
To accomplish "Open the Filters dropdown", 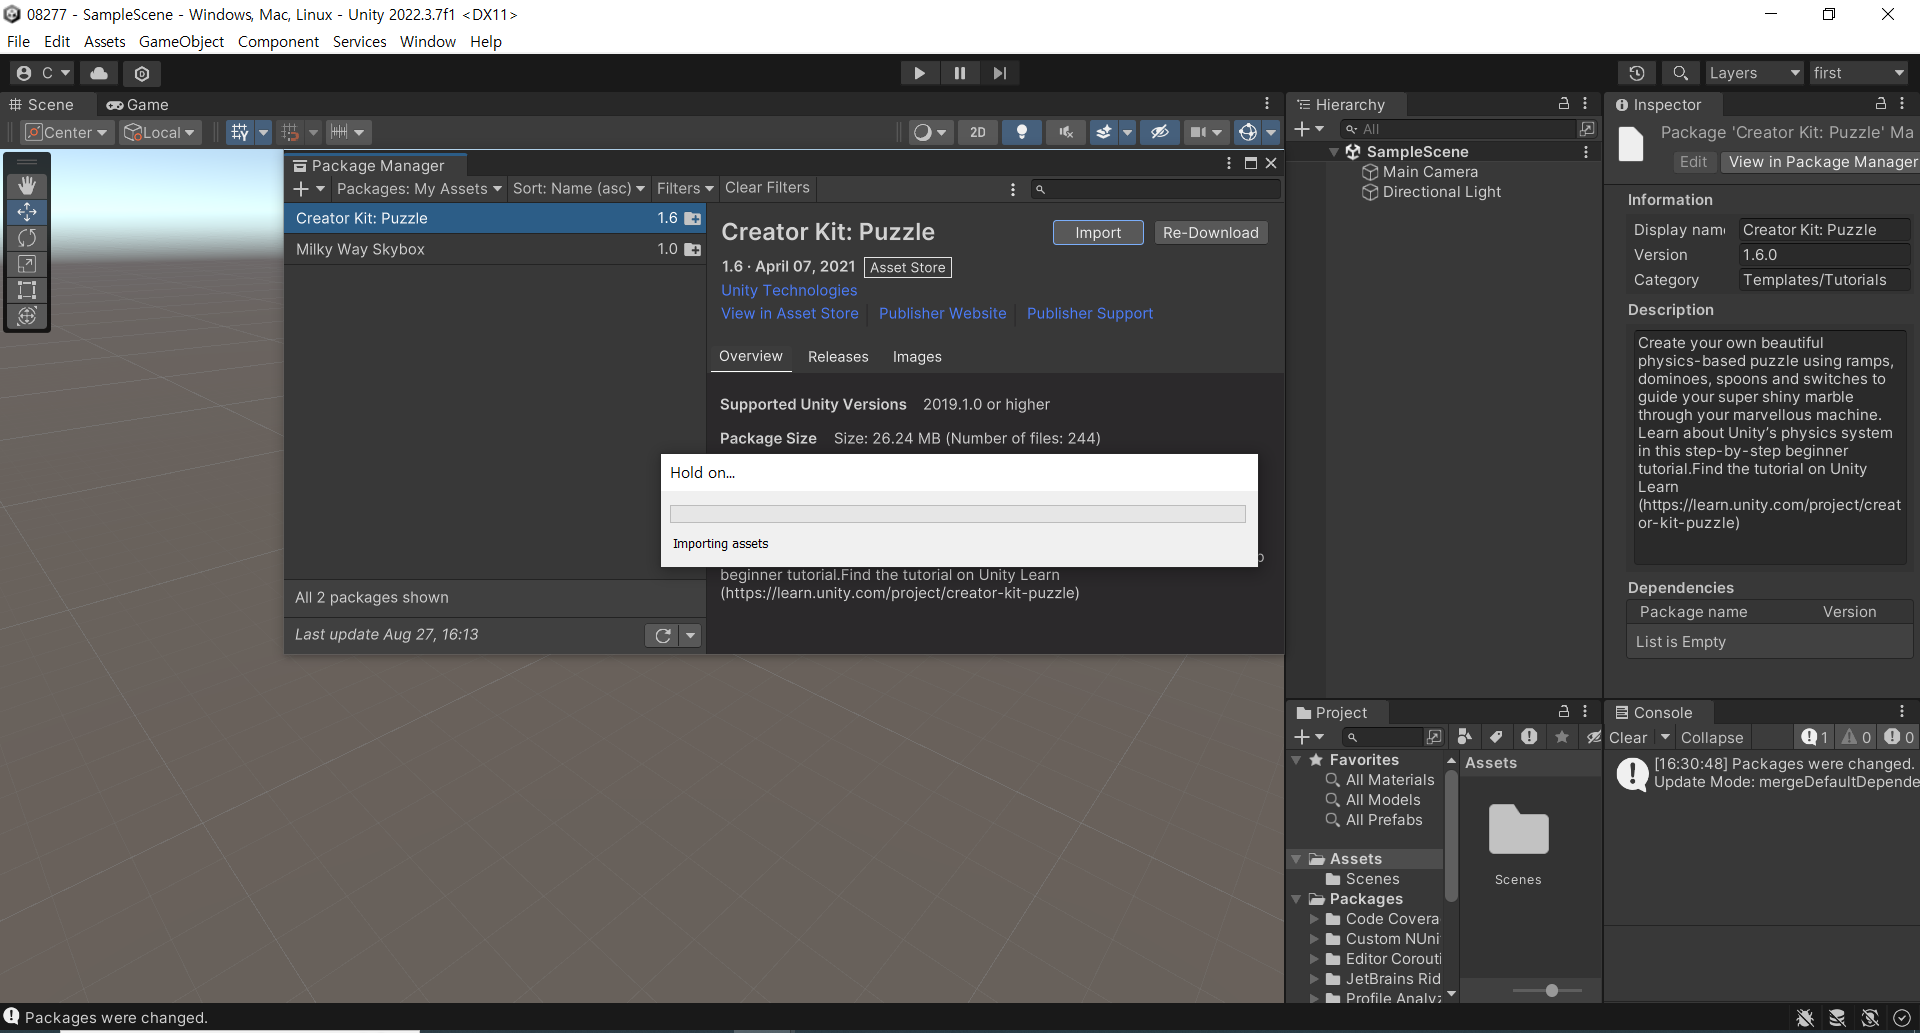I will [x=685, y=188].
